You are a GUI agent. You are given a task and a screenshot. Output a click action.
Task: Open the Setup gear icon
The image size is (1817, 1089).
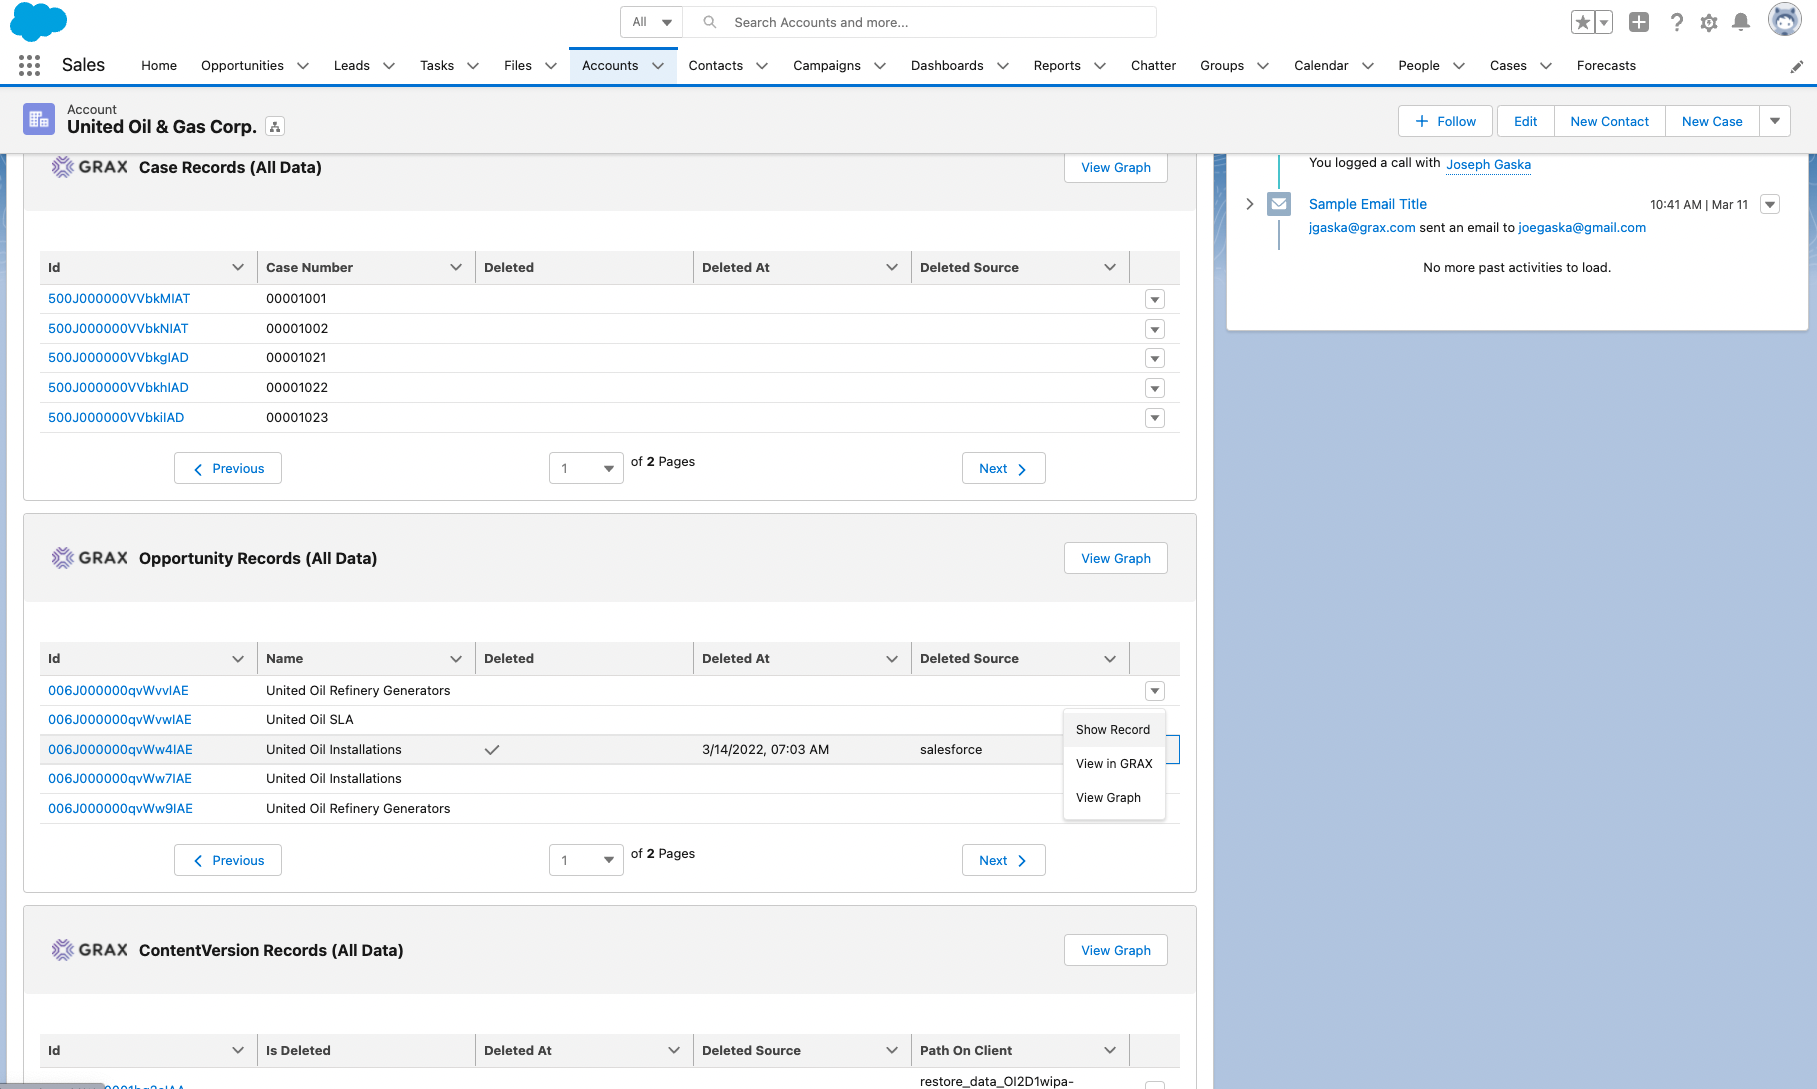click(x=1709, y=22)
